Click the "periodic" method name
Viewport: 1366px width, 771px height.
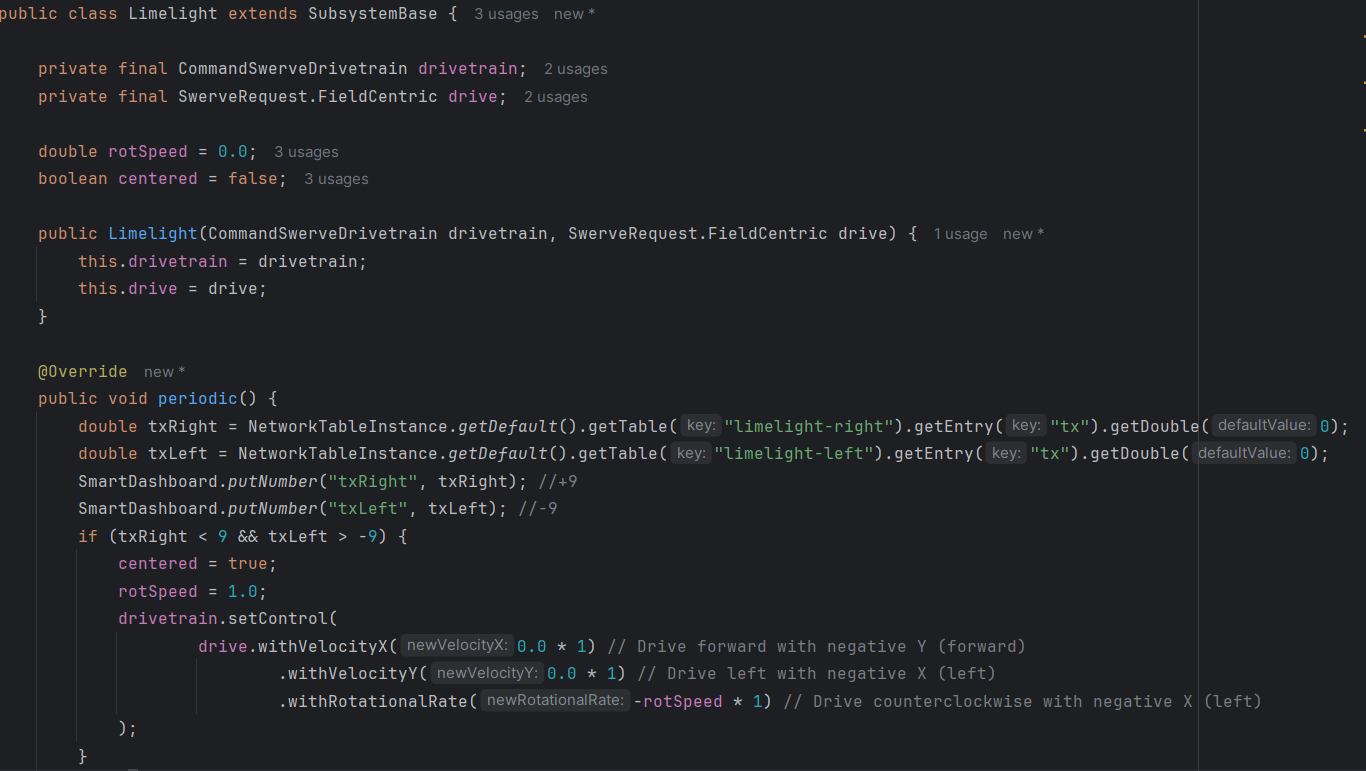click(x=198, y=399)
